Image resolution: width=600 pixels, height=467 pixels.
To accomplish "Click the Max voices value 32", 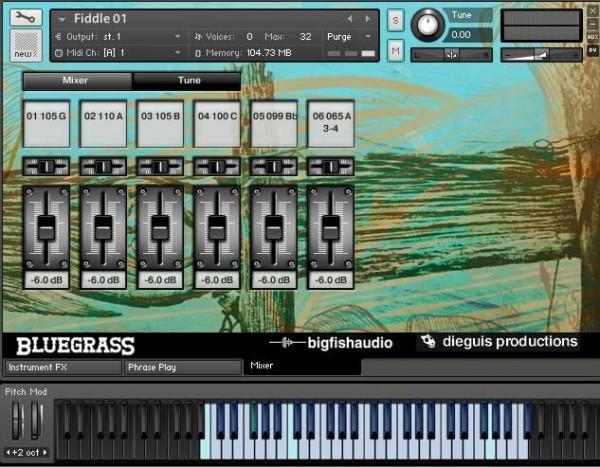I will pos(305,37).
